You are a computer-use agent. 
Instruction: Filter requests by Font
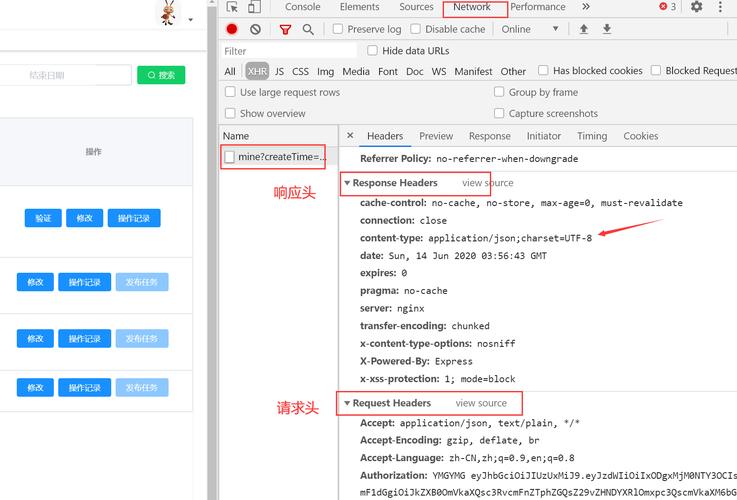(388, 71)
